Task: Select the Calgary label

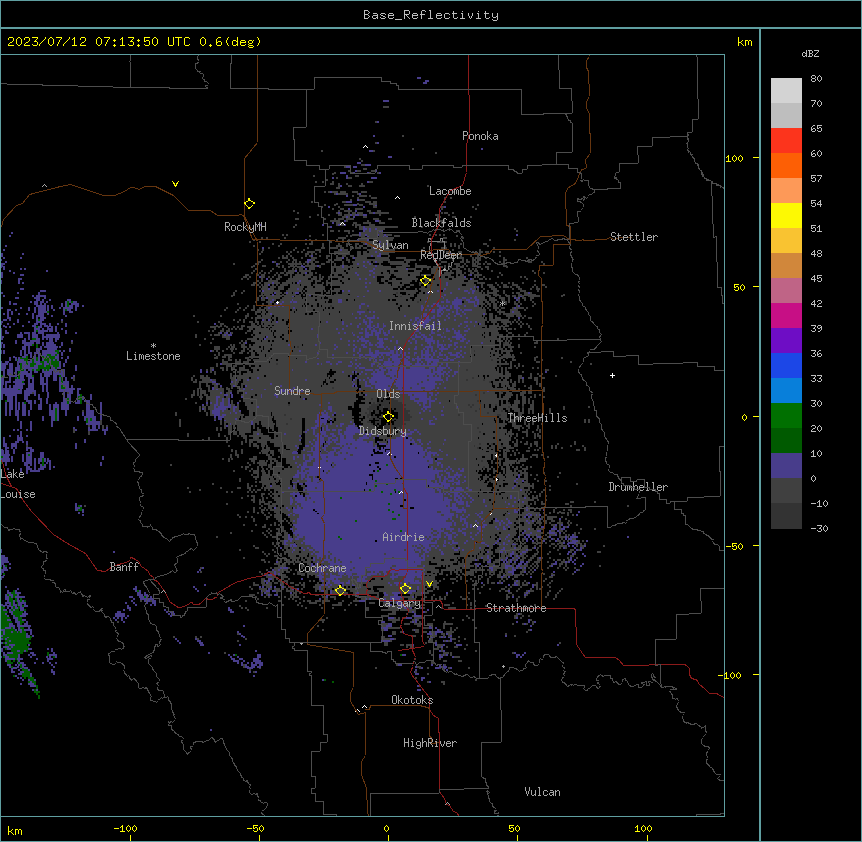Action: tap(400, 603)
